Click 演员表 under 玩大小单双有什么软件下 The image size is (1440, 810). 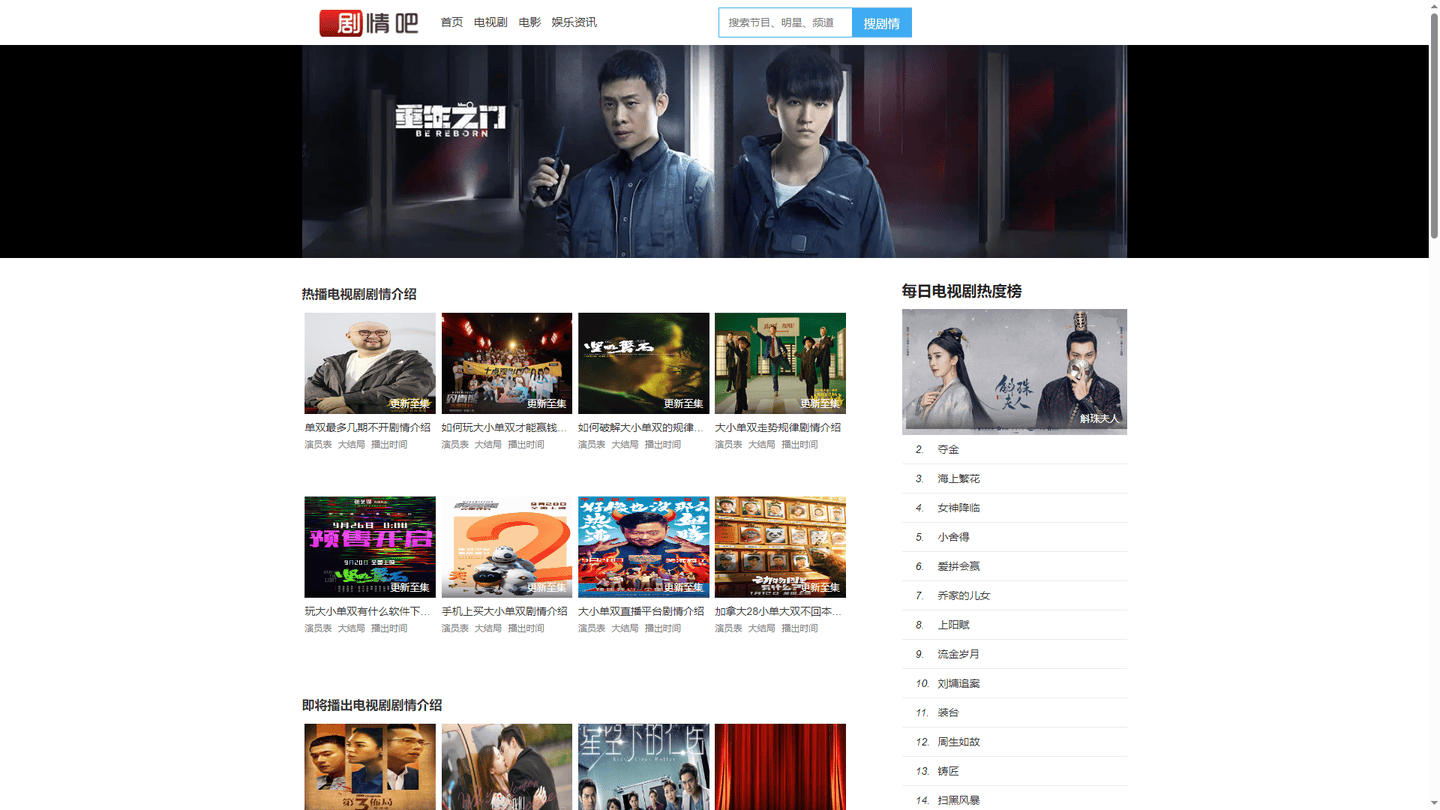318,628
